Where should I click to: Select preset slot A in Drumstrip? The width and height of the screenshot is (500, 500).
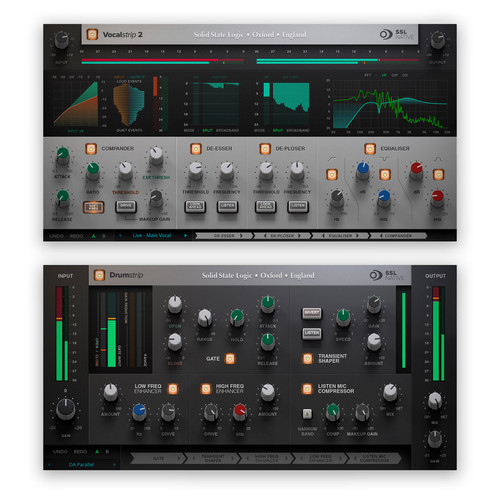tap(97, 452)
